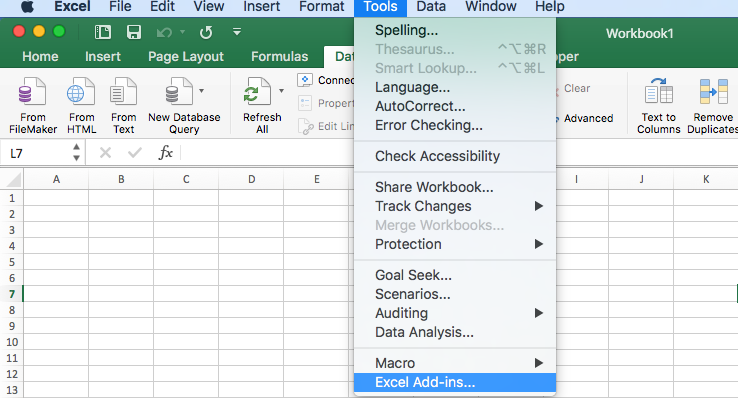The height and width of the screenshot is (398, 738).
Task: Open the Help menu in menu bar
Action: click(550, 7)
